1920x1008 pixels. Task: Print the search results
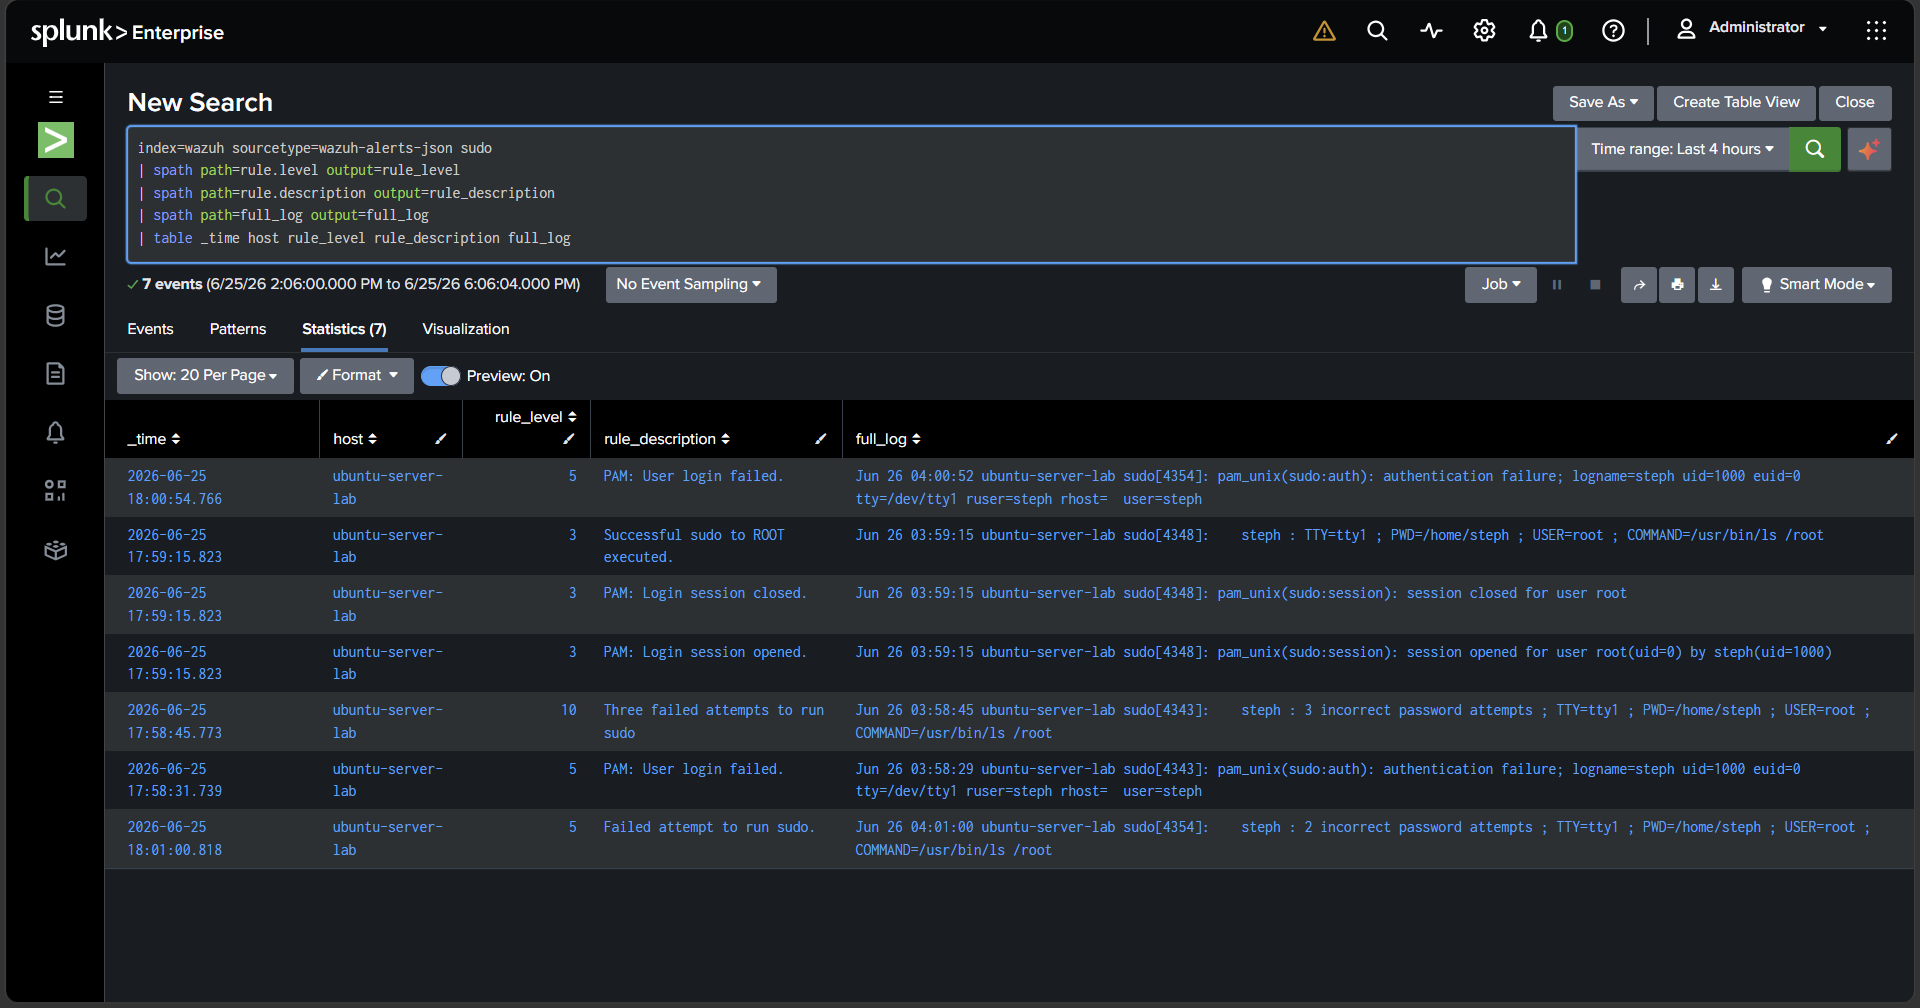[x=1677, y=285]
